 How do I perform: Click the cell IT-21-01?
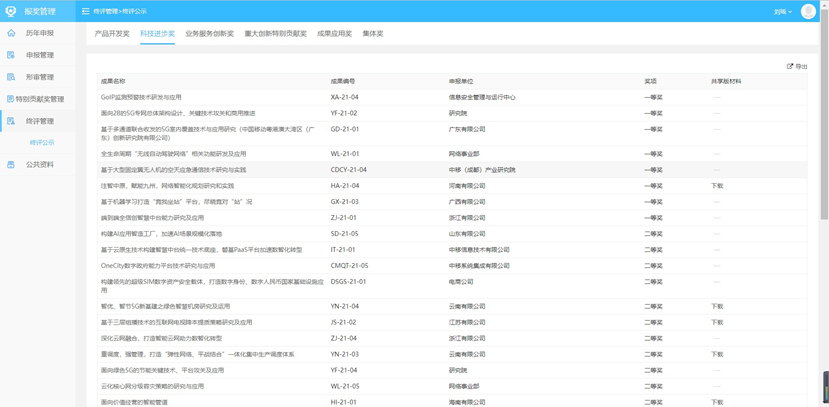[343, 249]
